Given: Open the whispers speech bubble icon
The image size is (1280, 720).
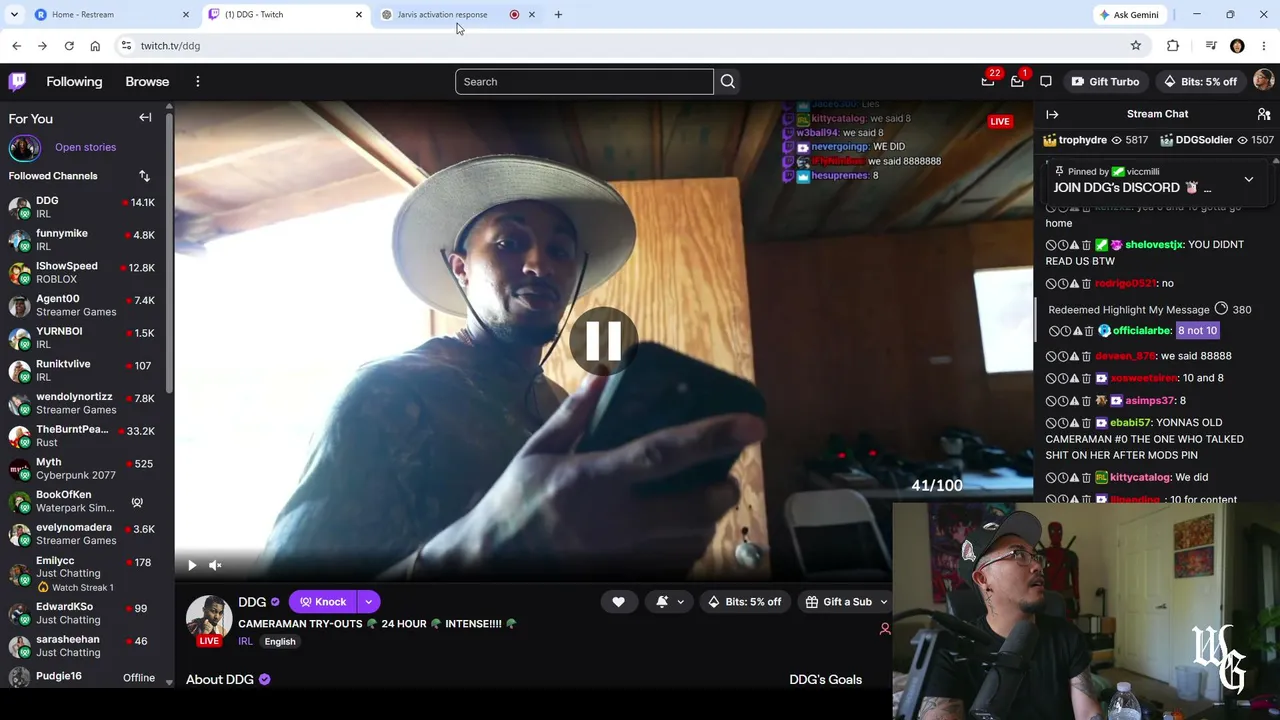Looking at the screenshot, I should point(1046,82).
